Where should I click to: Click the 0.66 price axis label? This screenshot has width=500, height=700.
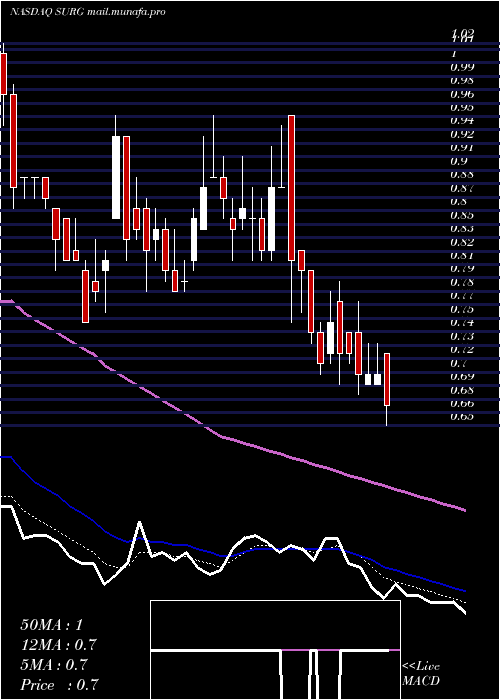(x=462, y=404)
